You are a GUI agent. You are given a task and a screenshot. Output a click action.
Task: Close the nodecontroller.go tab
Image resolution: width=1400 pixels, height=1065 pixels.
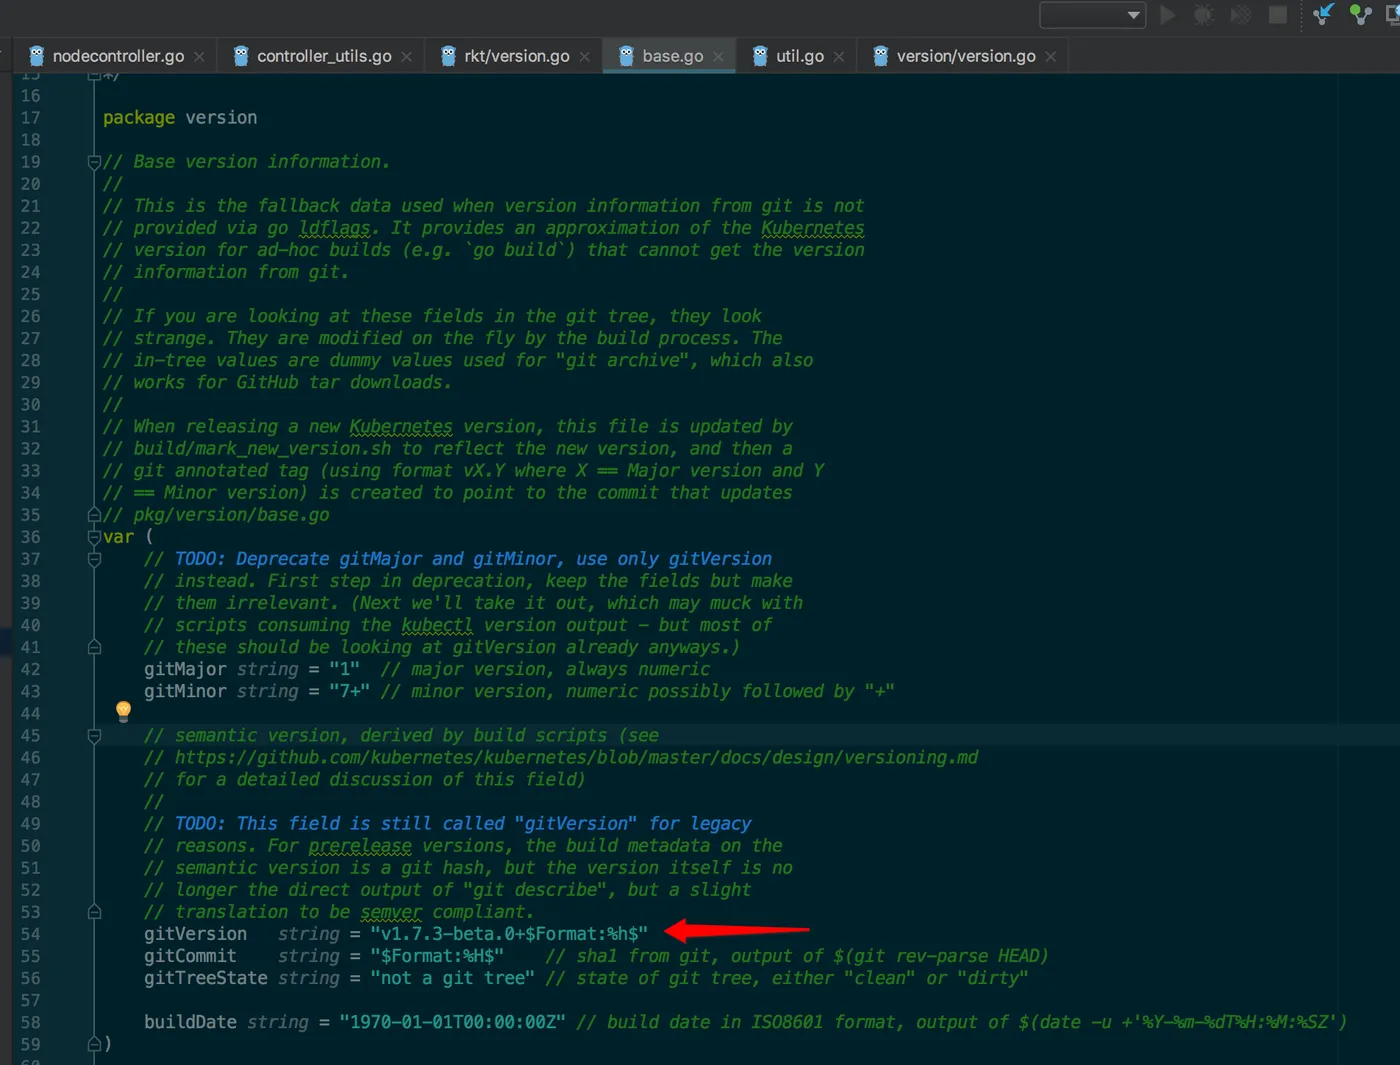[199, 57]
